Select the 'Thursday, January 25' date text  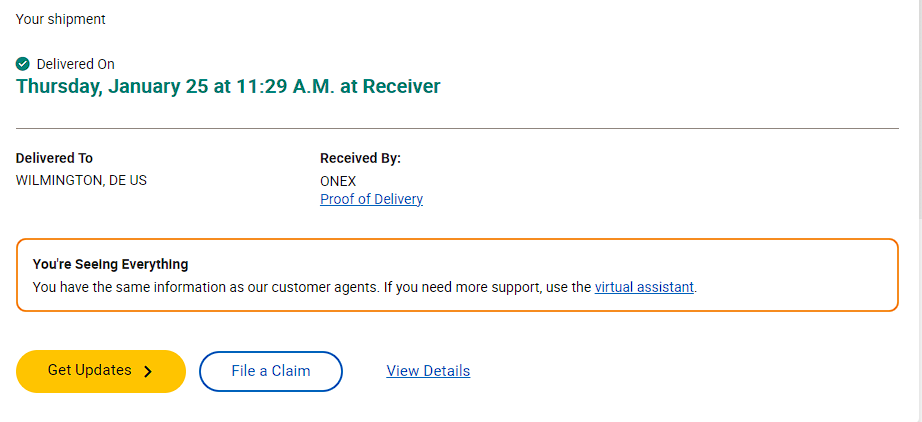tap(112, 86)
